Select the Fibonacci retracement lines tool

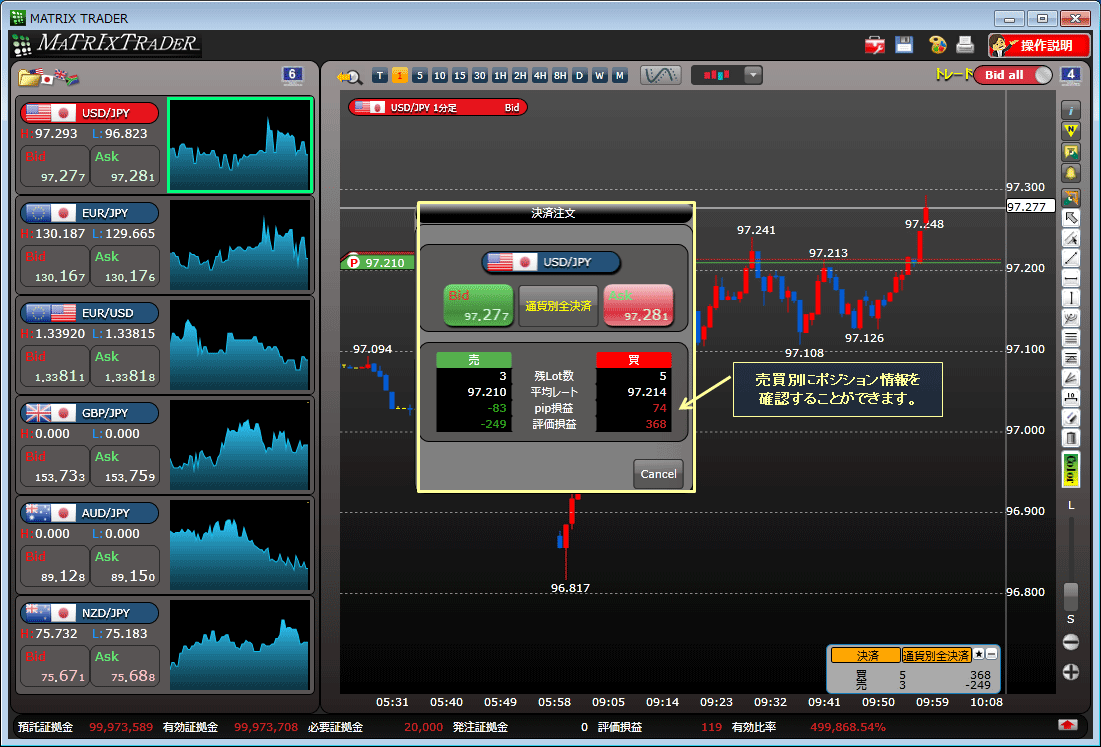[x=1071, y=359]
